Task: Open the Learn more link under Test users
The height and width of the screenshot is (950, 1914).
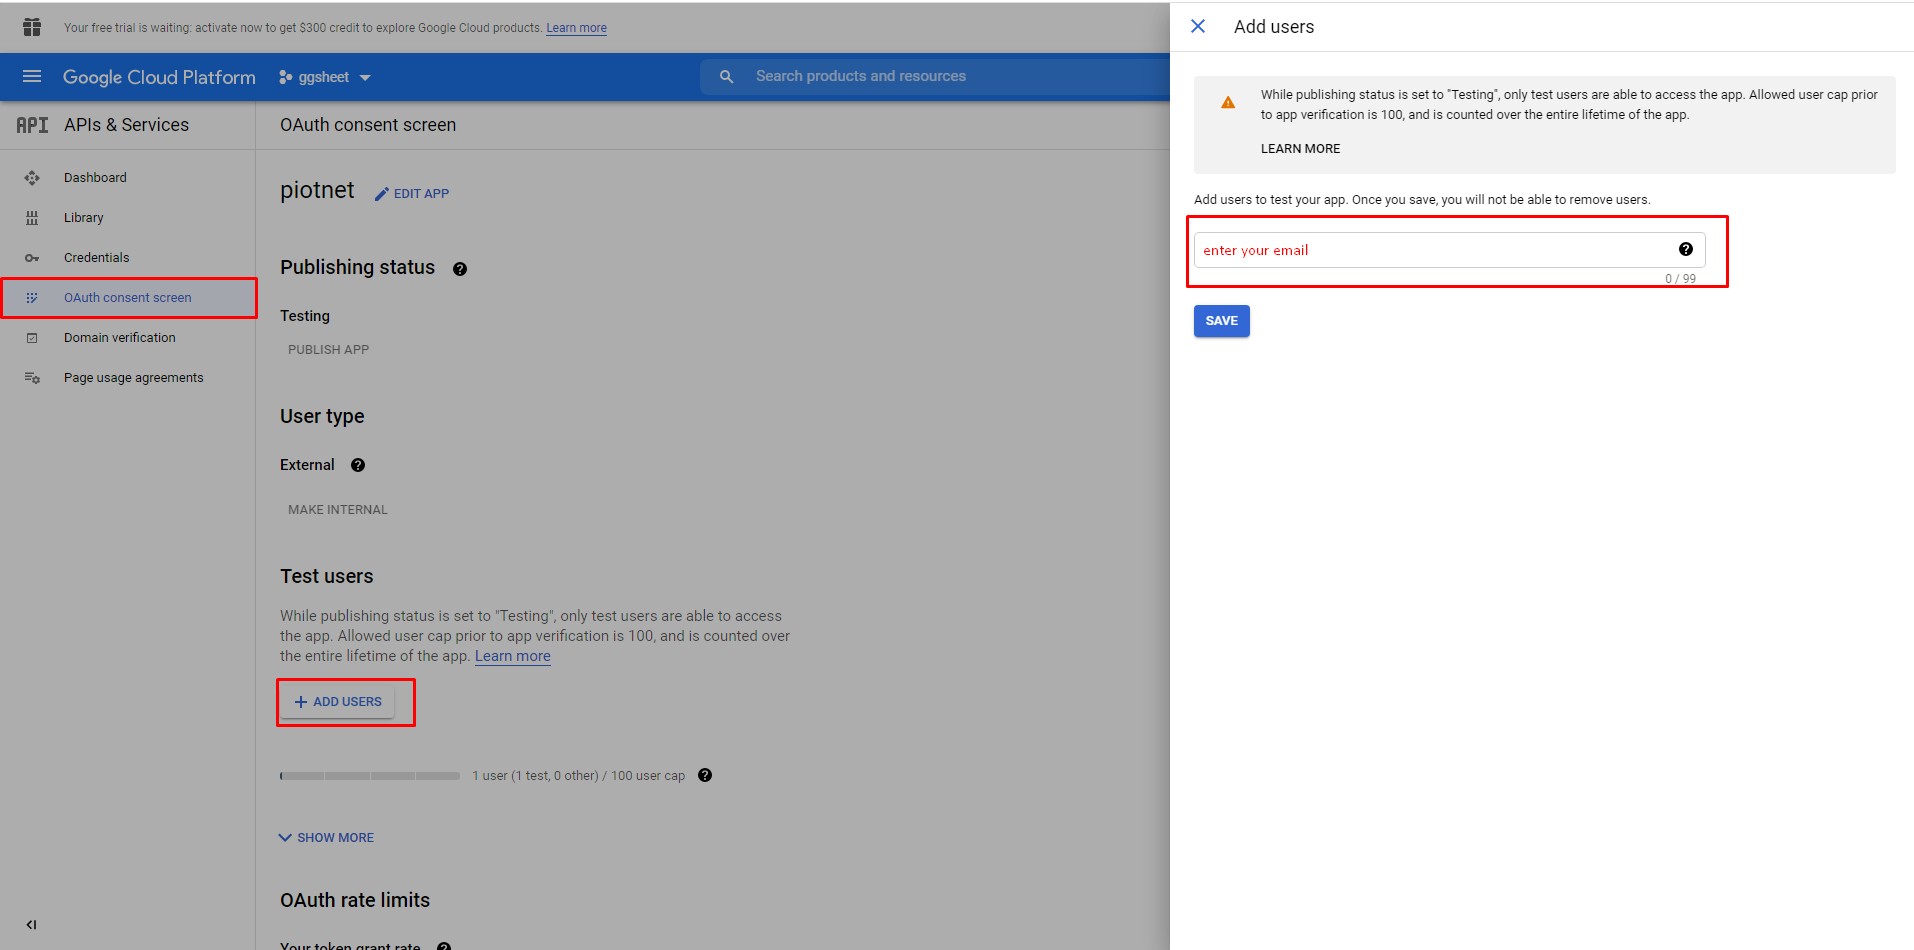Action: point(512,656)
